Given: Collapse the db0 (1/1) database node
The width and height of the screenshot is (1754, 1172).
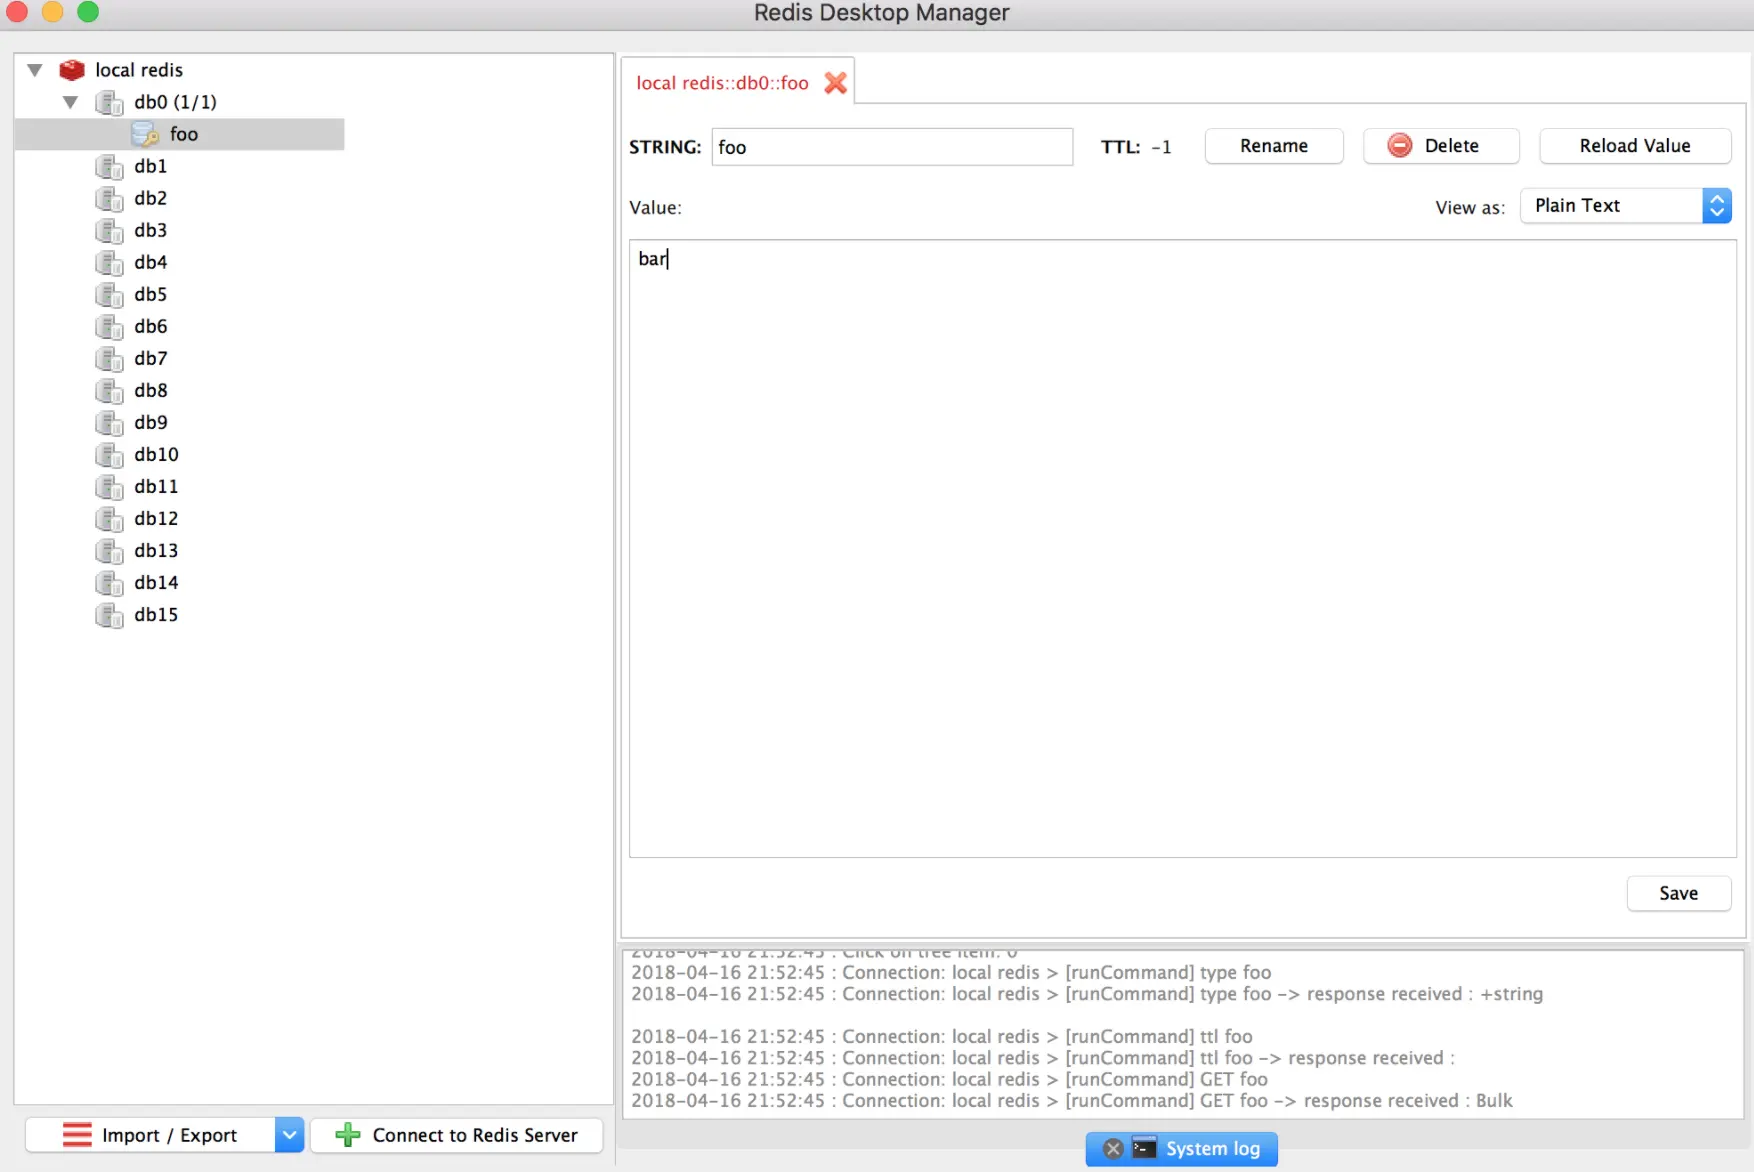Looking at the screenshot, I should (x=70, y=102).
